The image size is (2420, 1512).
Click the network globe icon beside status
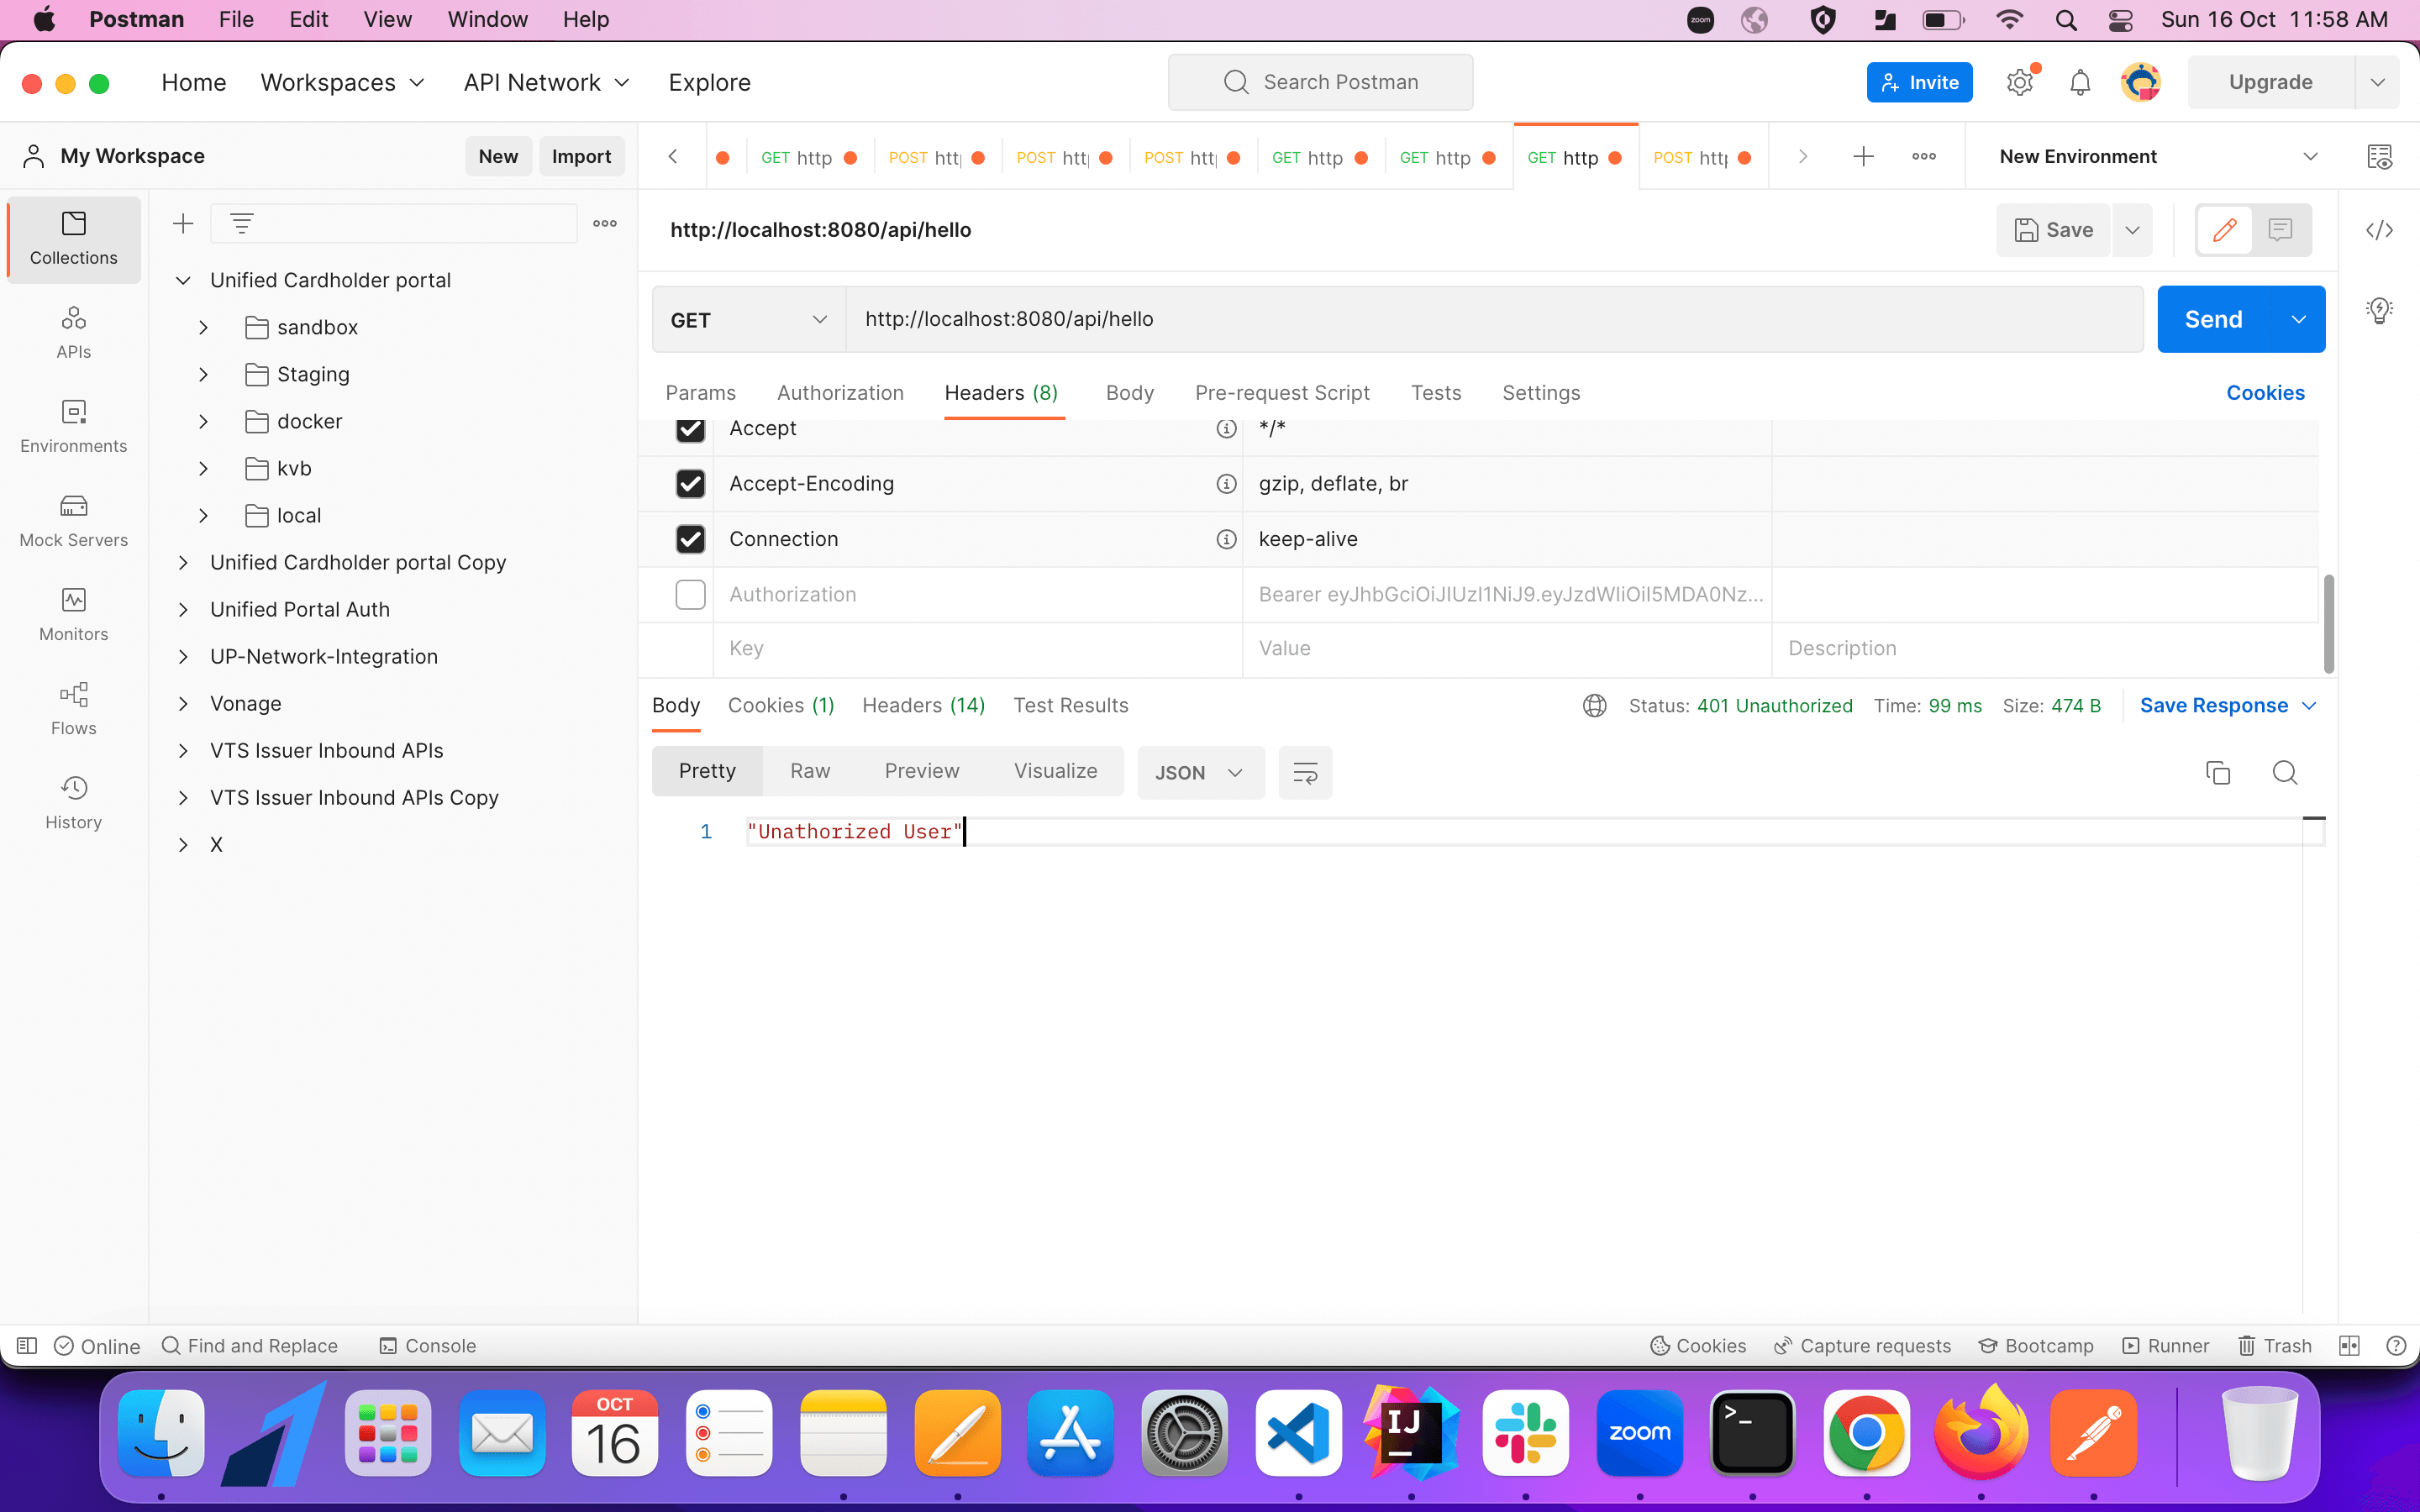[1595, 706]
